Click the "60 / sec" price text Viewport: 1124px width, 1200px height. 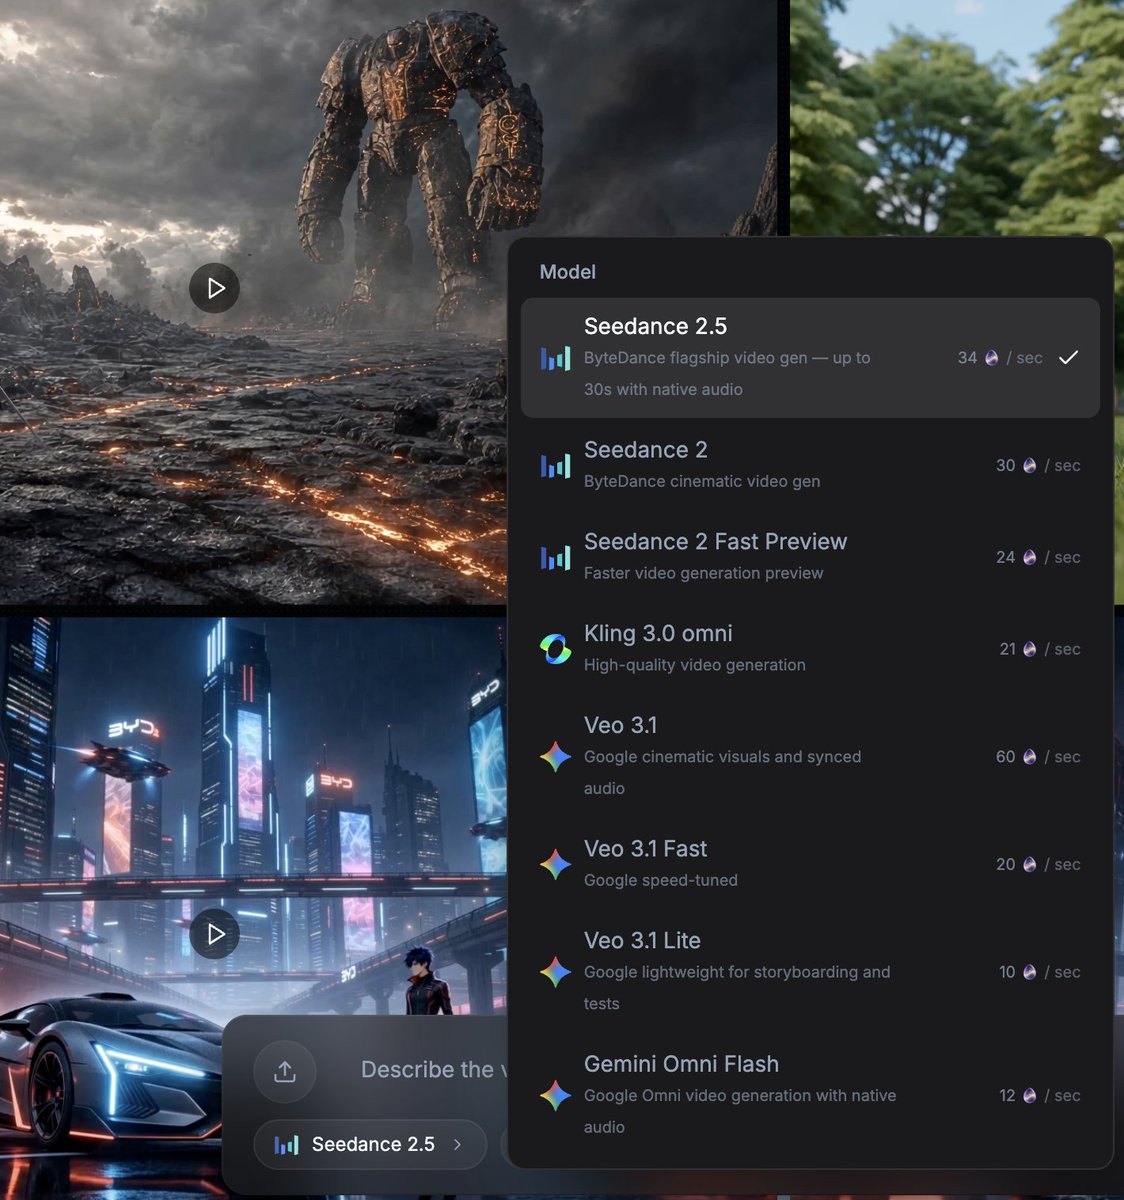[1038, 757]
